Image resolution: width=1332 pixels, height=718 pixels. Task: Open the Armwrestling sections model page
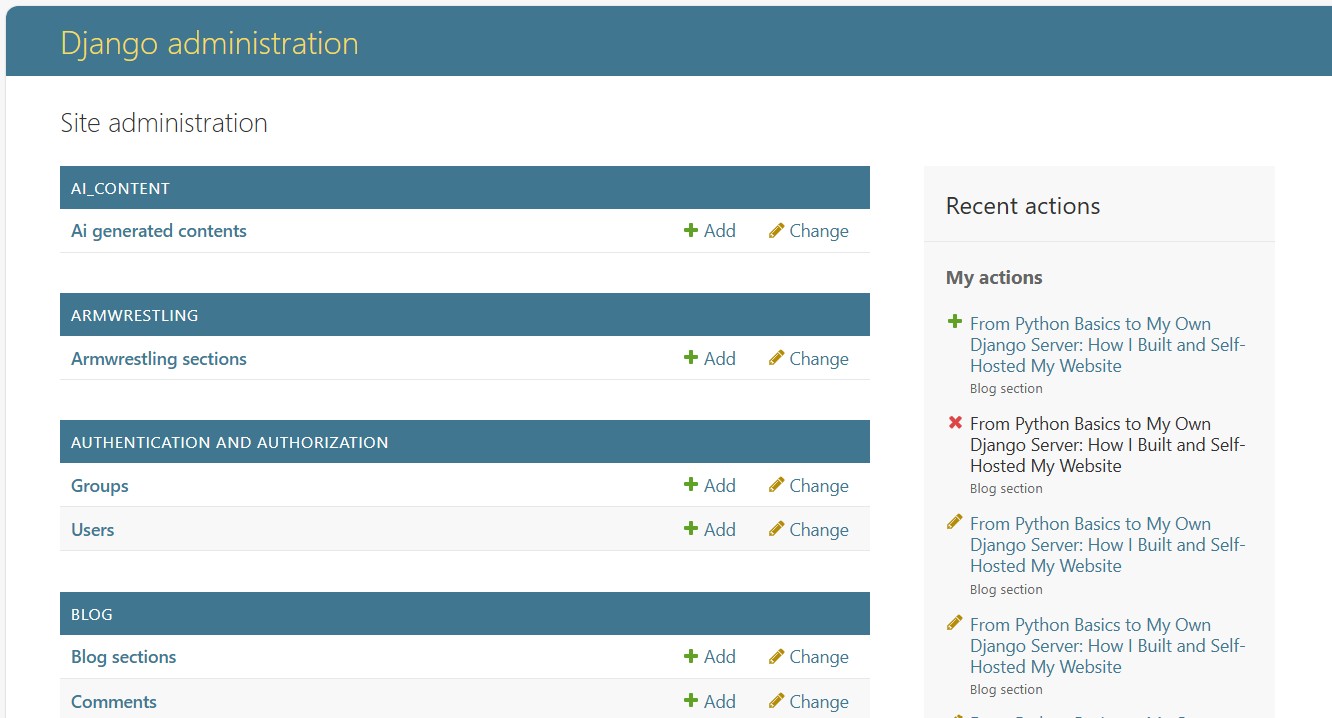click(x=158, y=358)
